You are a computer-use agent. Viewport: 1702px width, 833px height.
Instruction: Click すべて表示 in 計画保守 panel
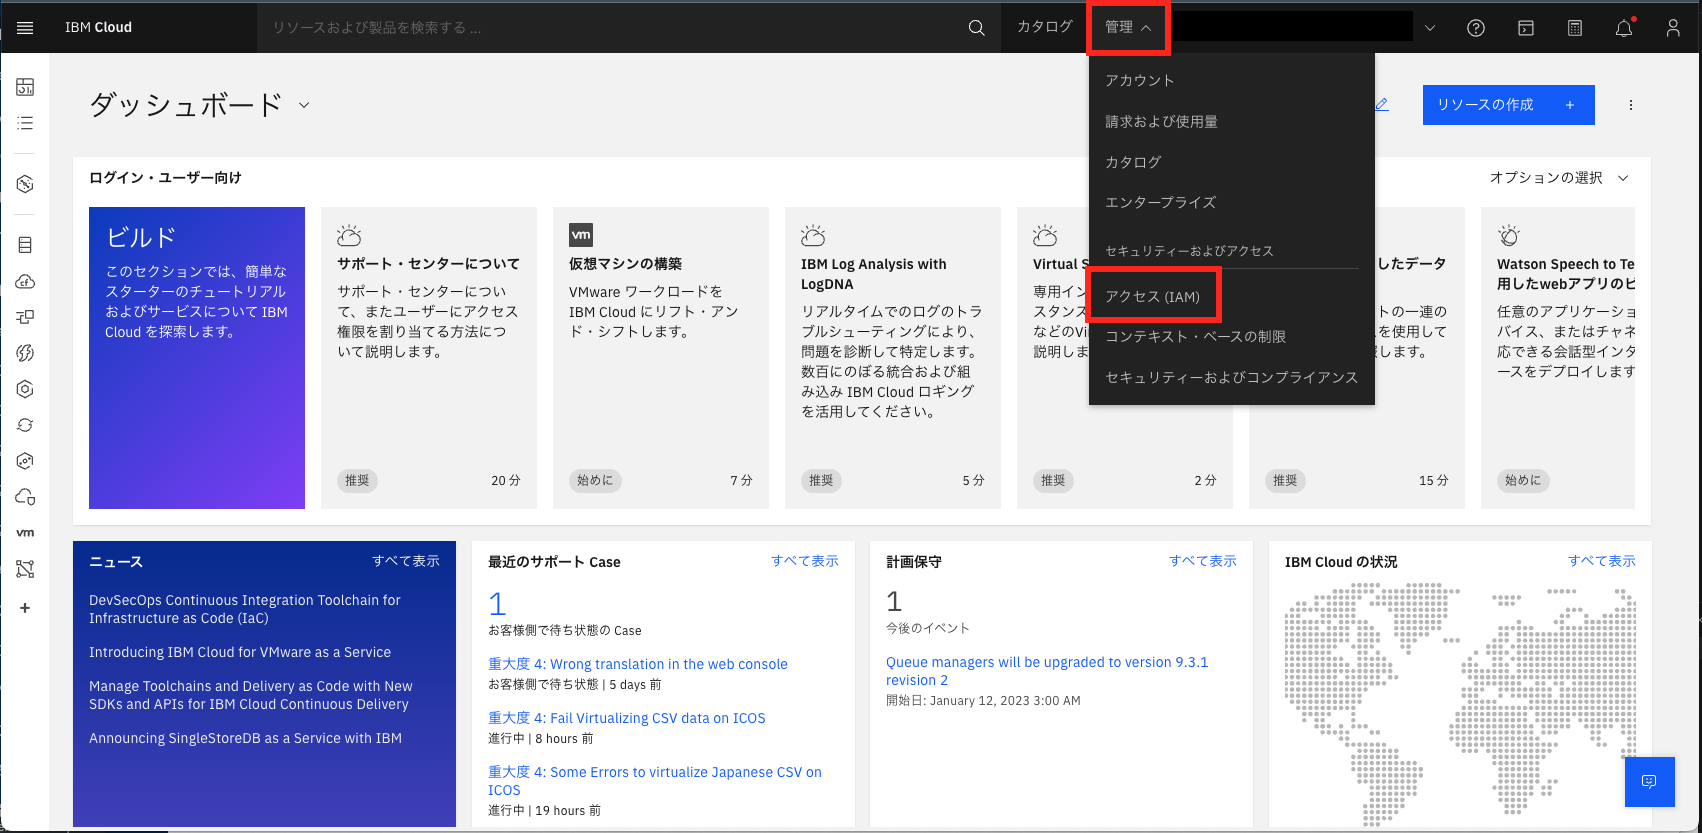[x=1203, y=561]
